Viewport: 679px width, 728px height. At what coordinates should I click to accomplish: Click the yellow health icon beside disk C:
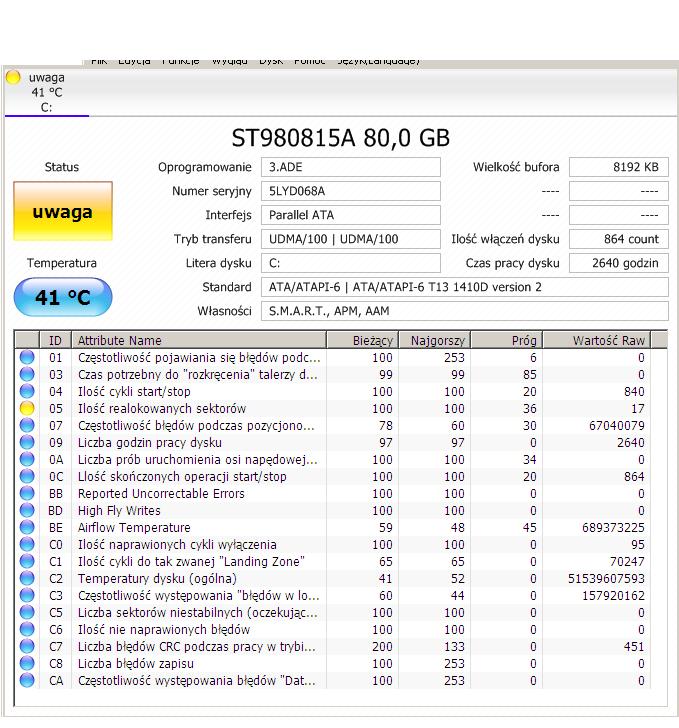click(13, 77)
